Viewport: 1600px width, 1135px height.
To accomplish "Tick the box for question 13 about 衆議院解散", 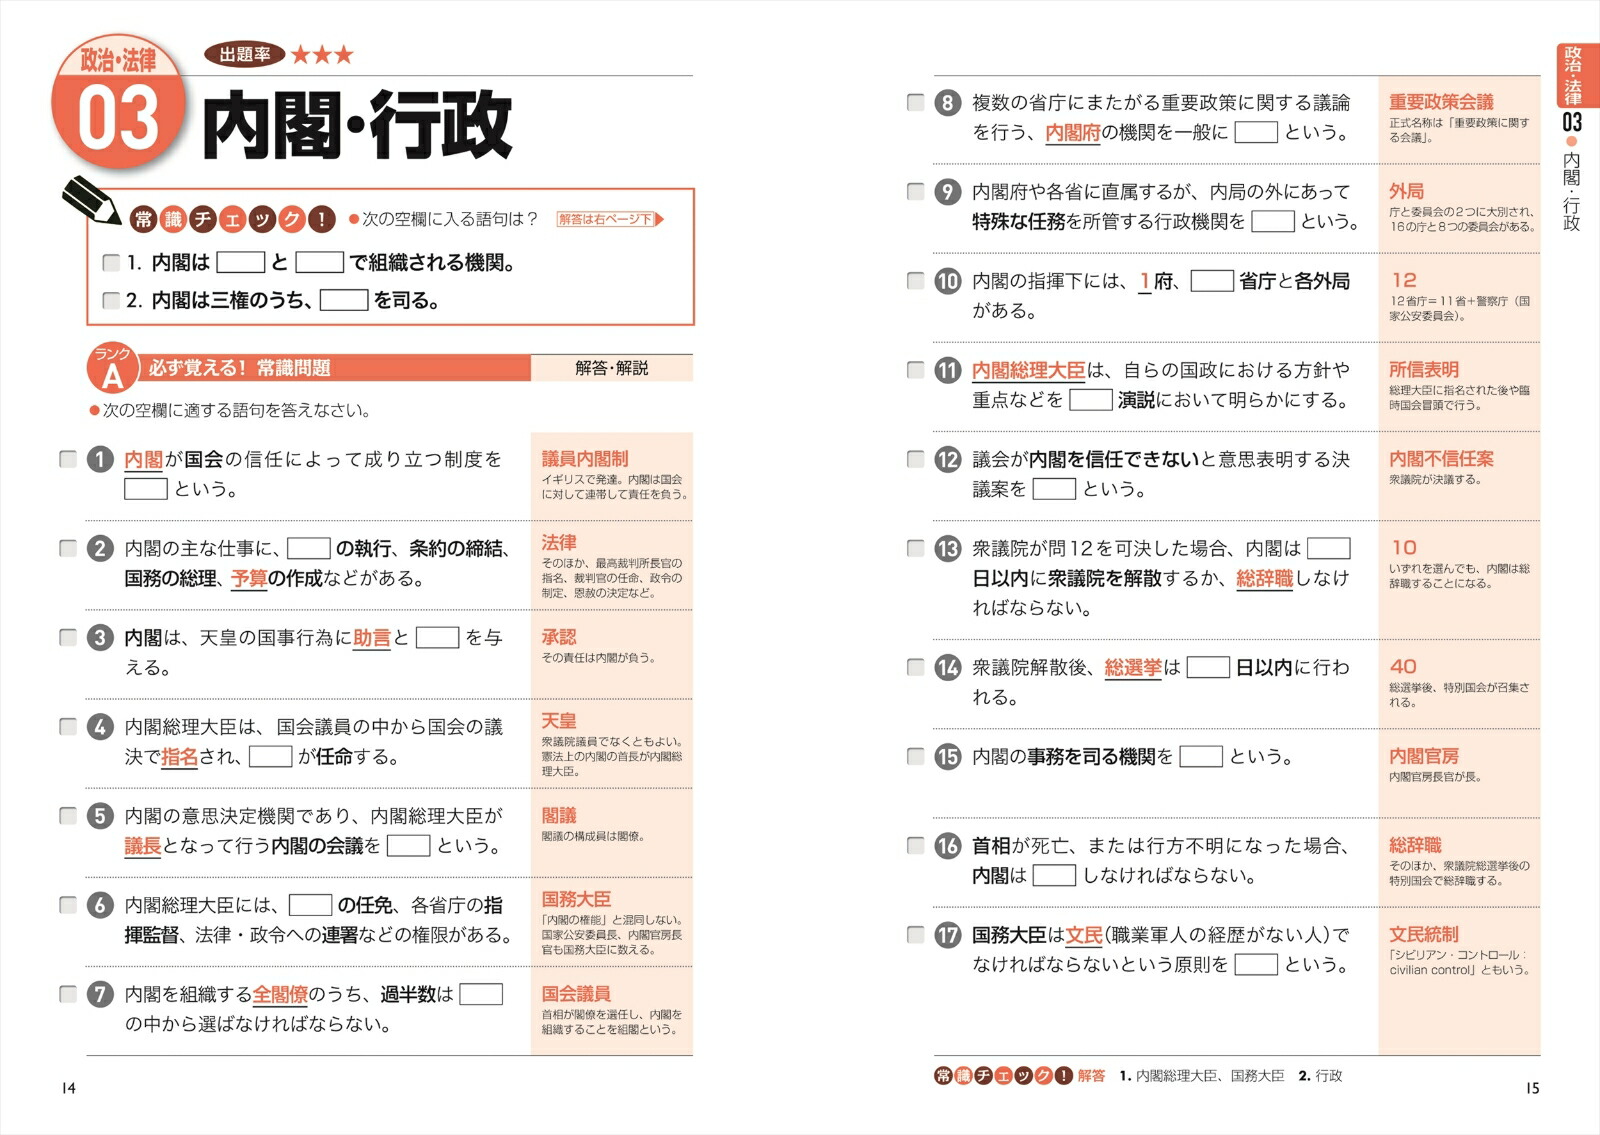I will click(915, 548).
